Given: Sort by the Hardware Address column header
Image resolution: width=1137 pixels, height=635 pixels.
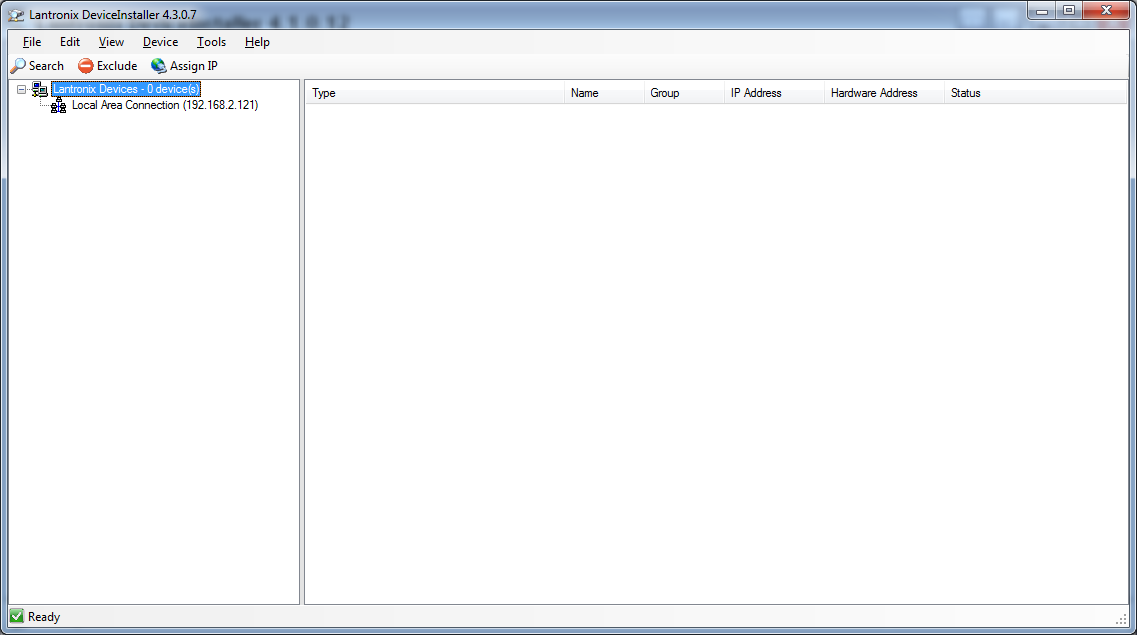Looking at the screenshot, I should (x=885, y=93).
